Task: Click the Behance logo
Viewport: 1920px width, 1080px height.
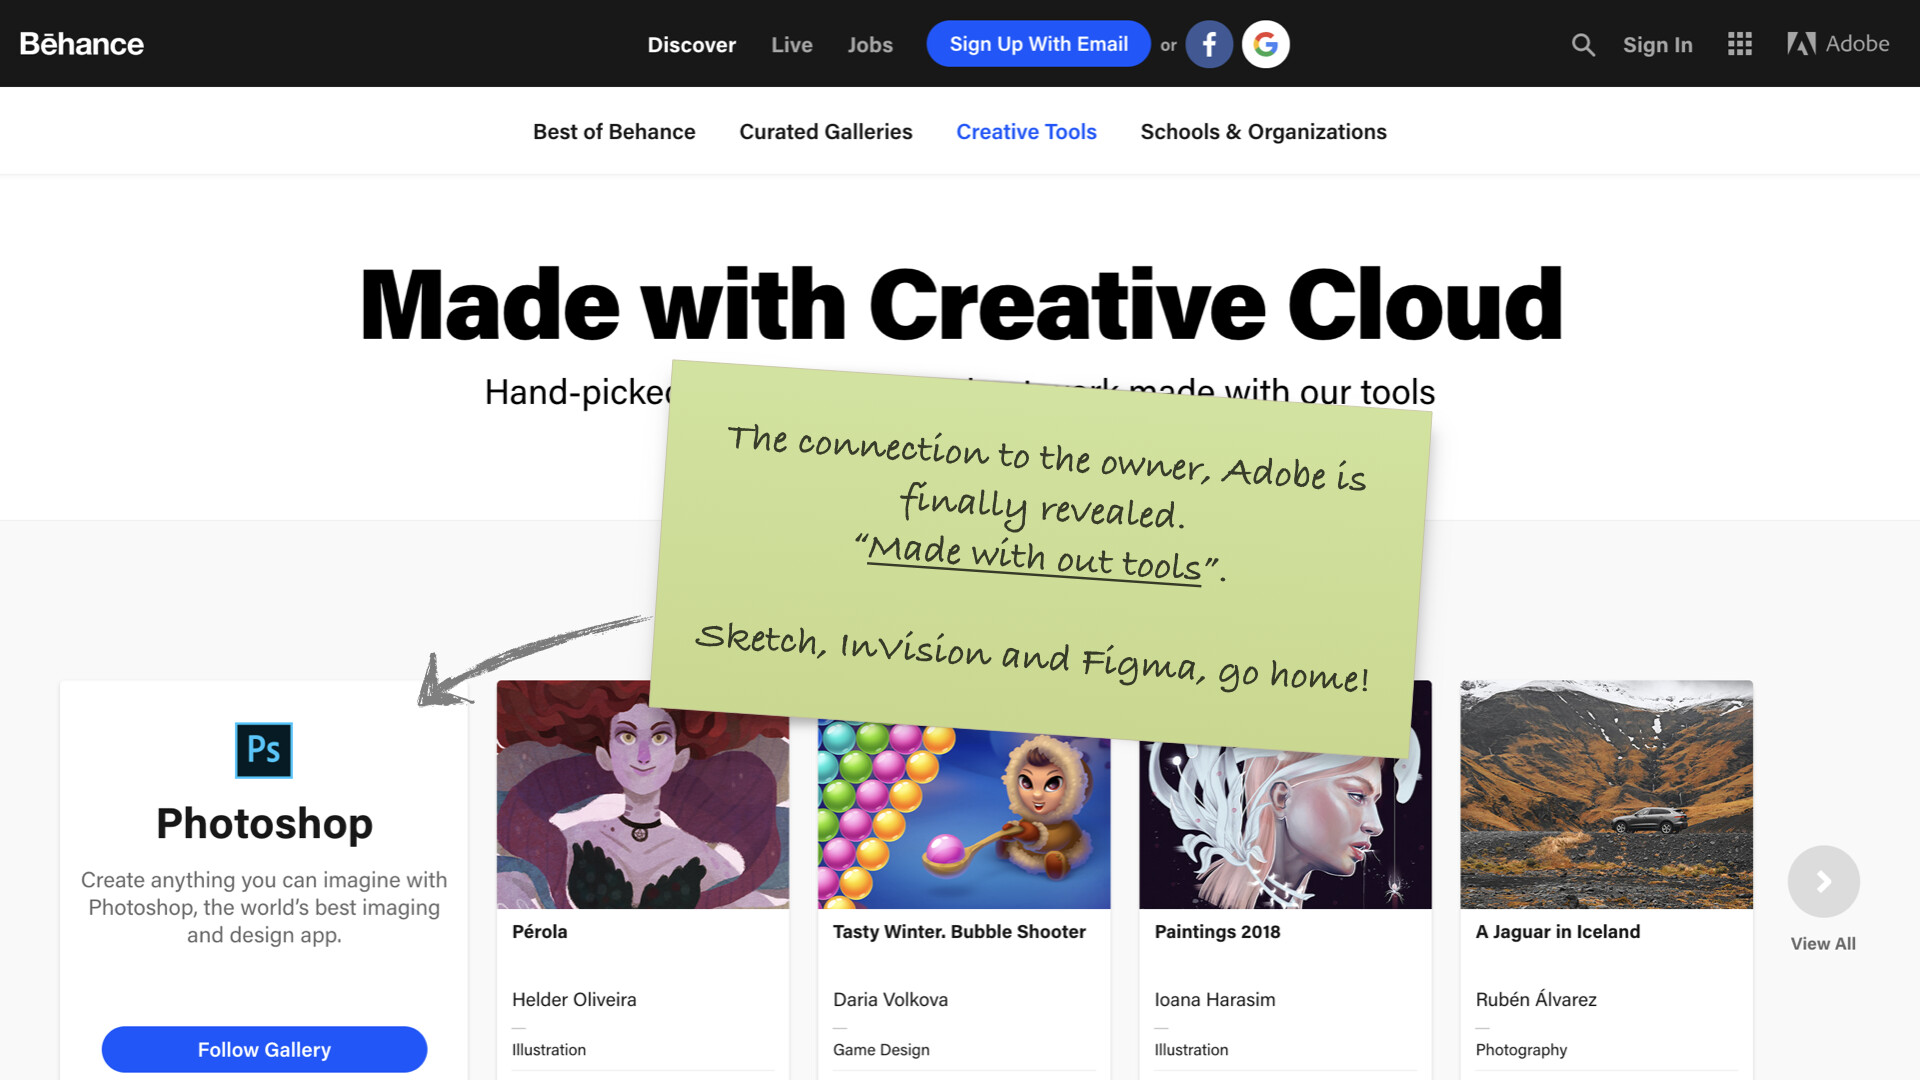Action: click(82, 44)
